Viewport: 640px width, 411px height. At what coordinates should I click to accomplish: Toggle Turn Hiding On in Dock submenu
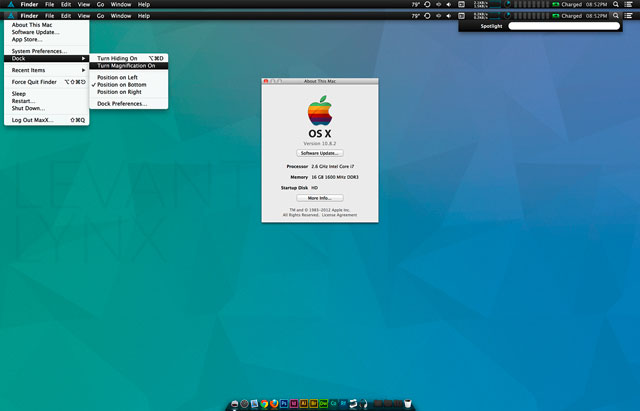129,58
